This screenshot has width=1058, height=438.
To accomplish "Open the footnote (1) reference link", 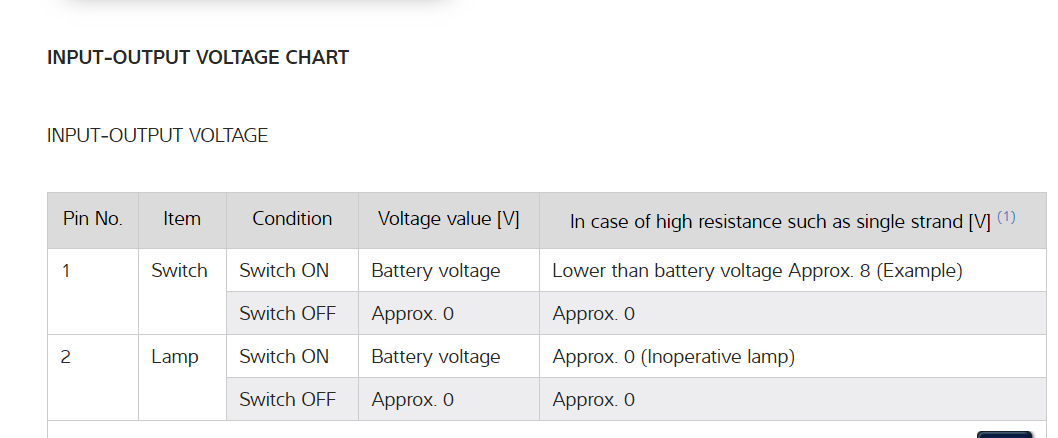I will tap(1006, 217).
